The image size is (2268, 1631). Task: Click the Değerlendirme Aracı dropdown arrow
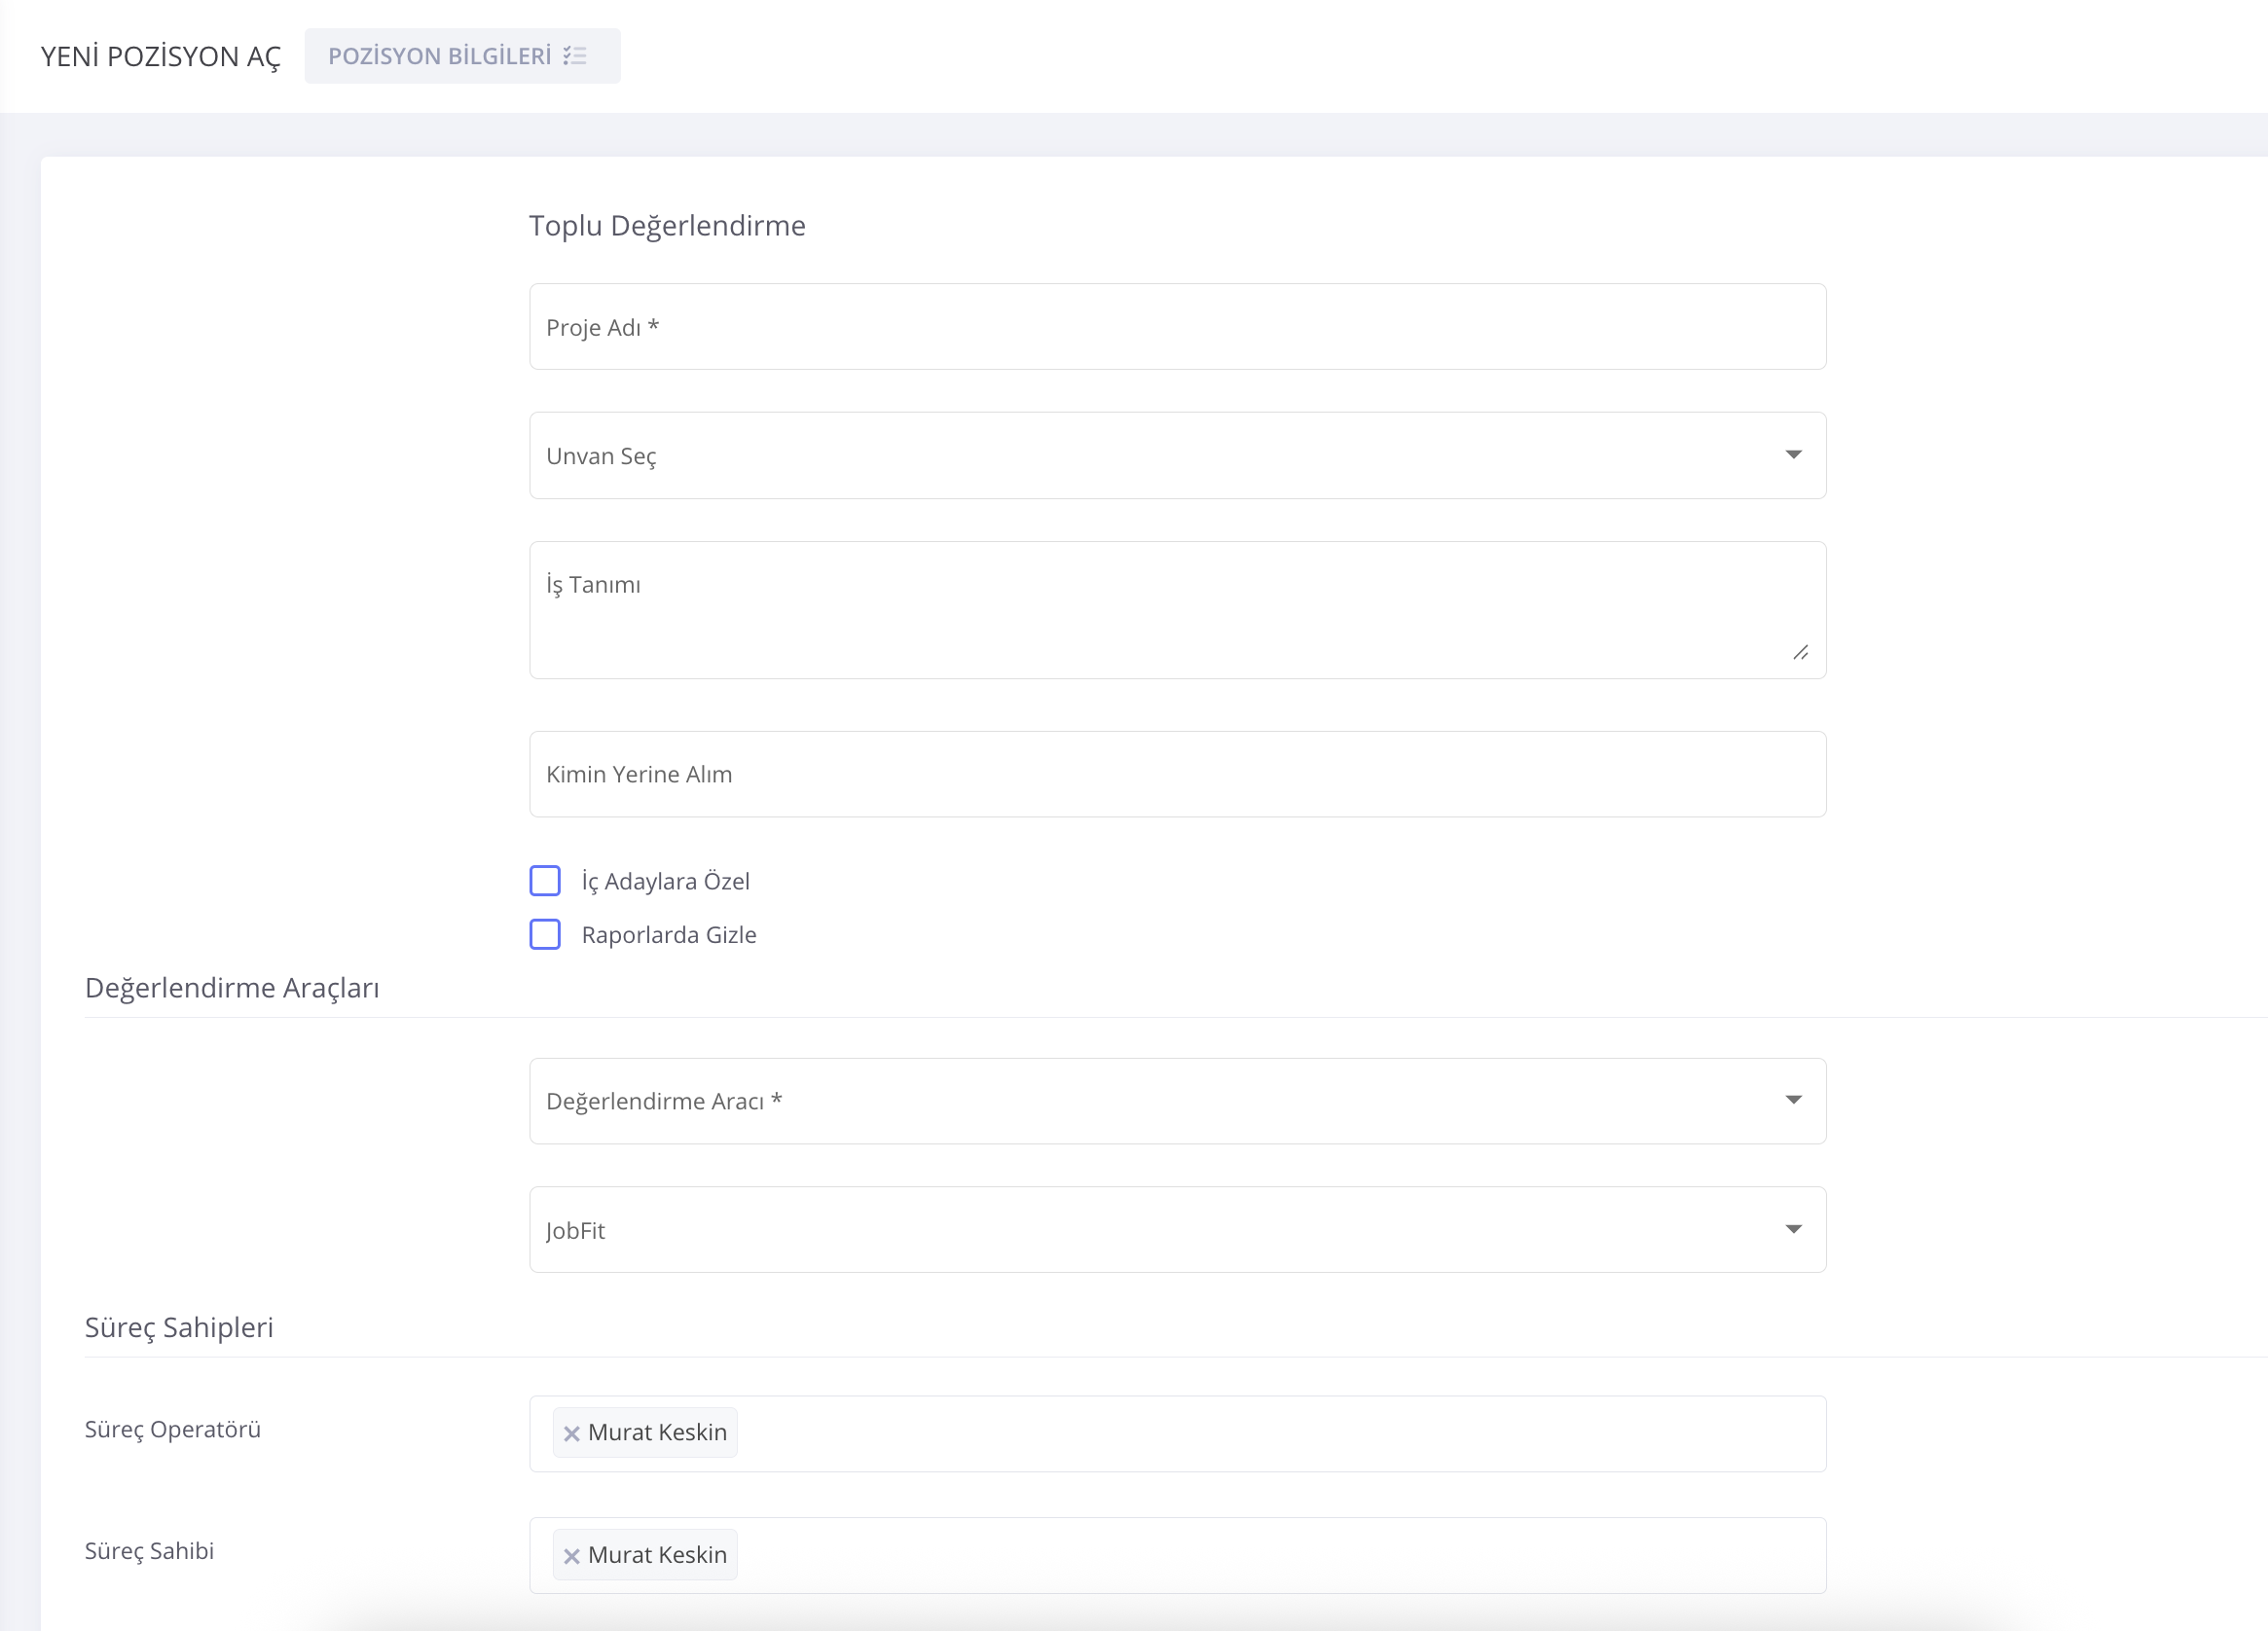pyautogui.click(x=1793, y=1100)
